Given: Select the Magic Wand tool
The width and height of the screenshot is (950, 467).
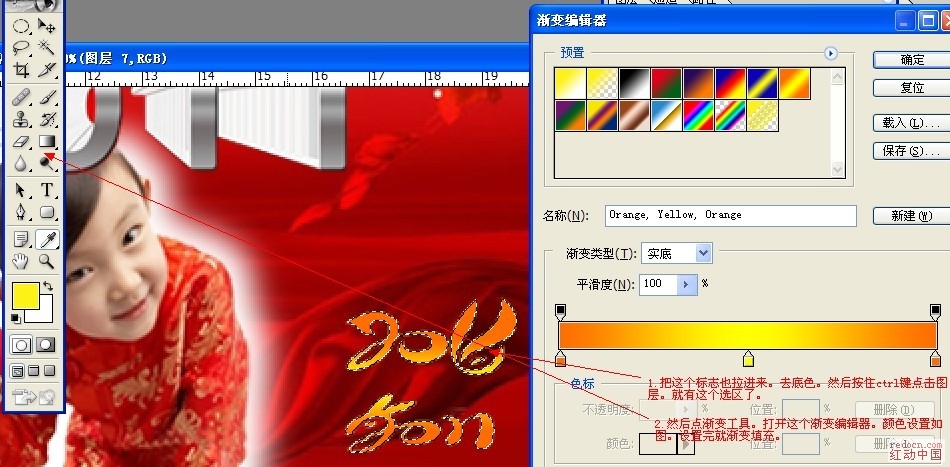Looking at the screenshot, I should (x=46, y=48).
